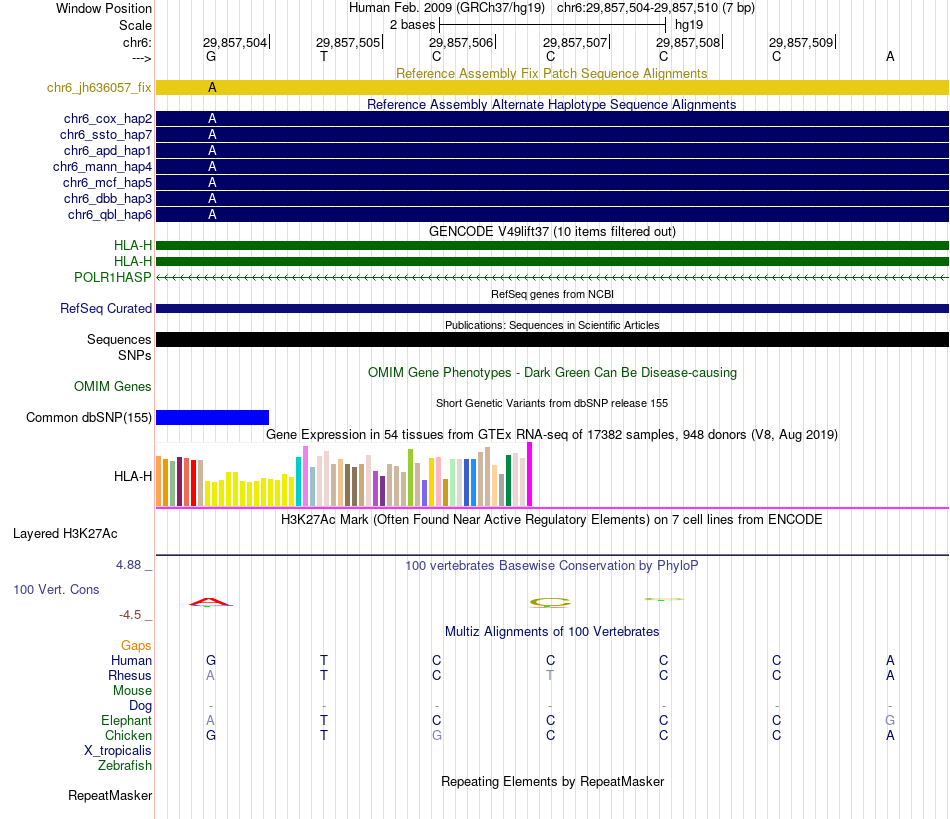This screenshot has height=819, width=950.
Task: Click the Elephant G in the last column
Action: [x=890, y=720]
